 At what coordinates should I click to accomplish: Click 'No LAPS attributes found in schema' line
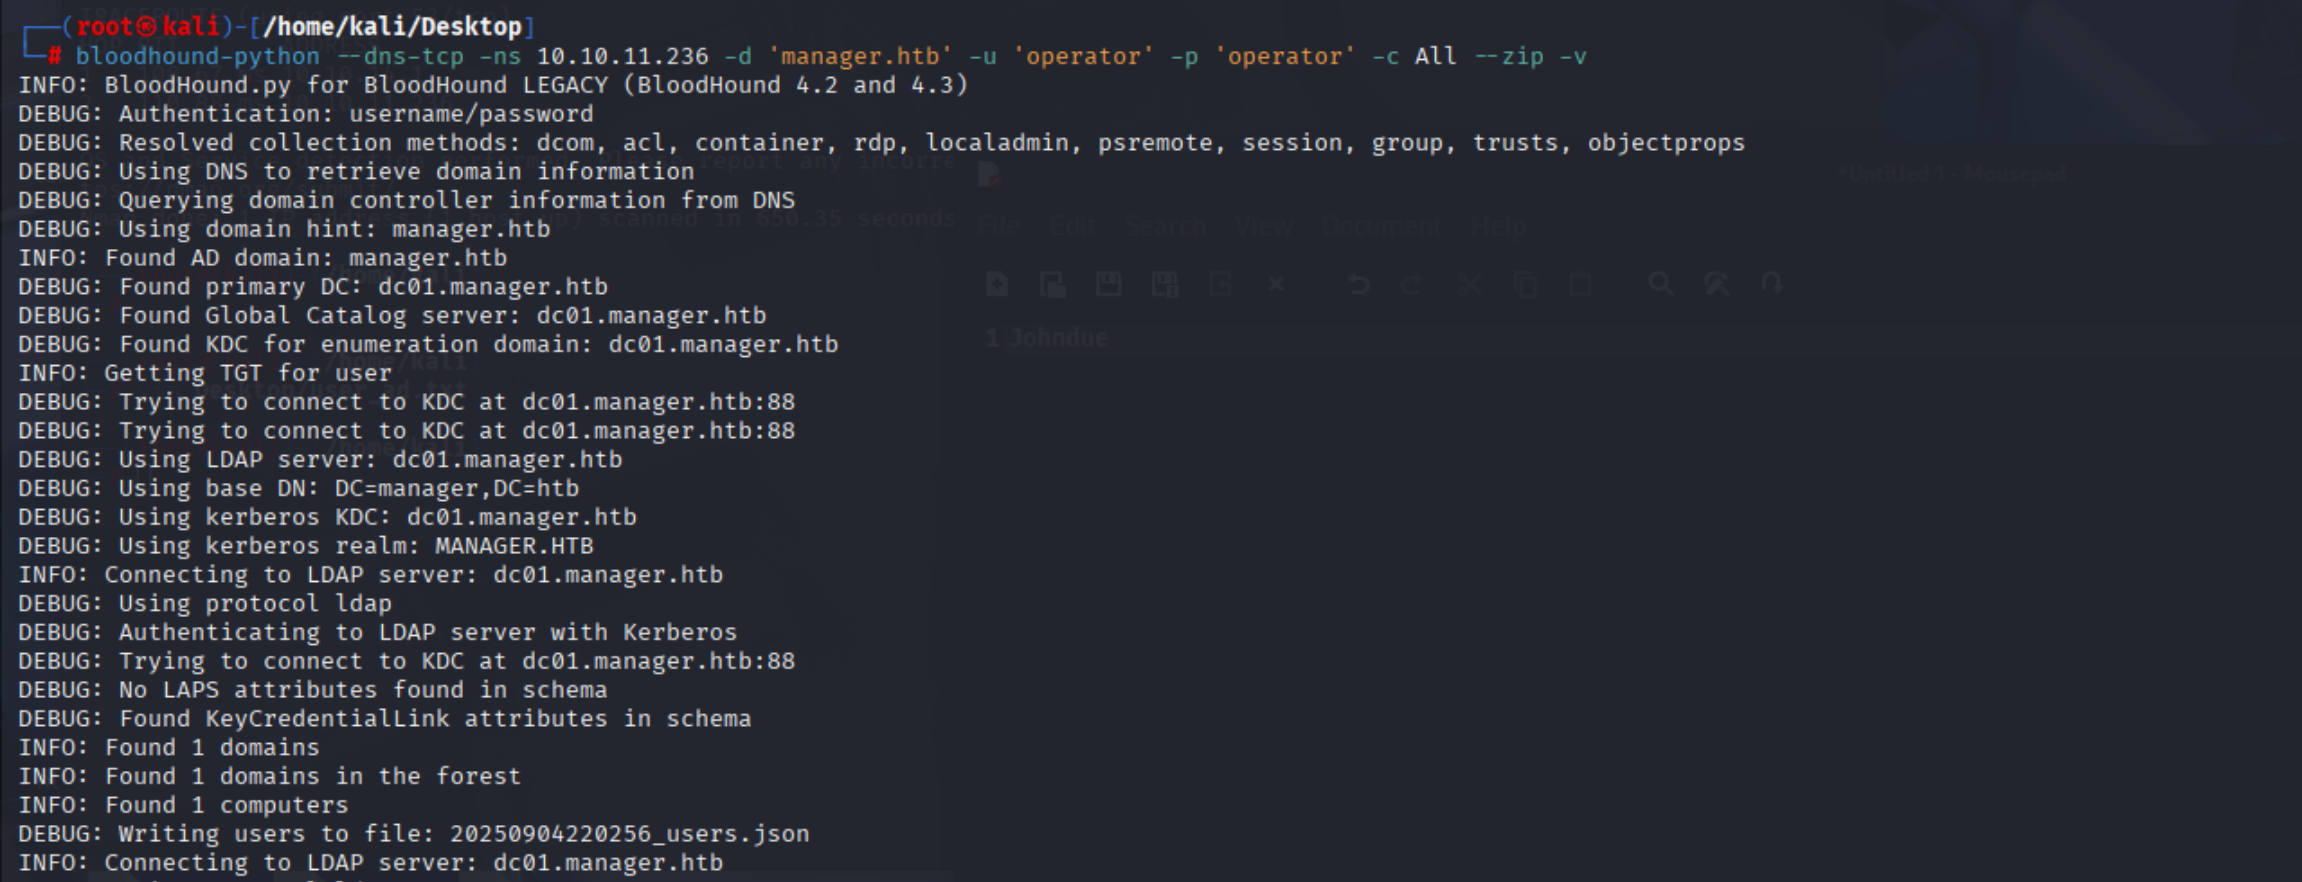click(312, 691)
